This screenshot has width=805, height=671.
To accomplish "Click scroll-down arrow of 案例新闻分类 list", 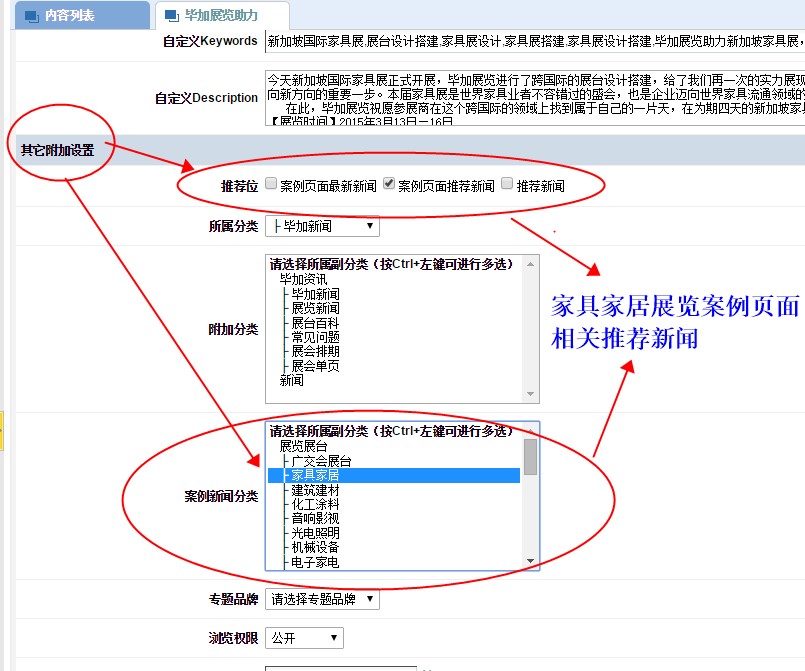I will [531, 562].
